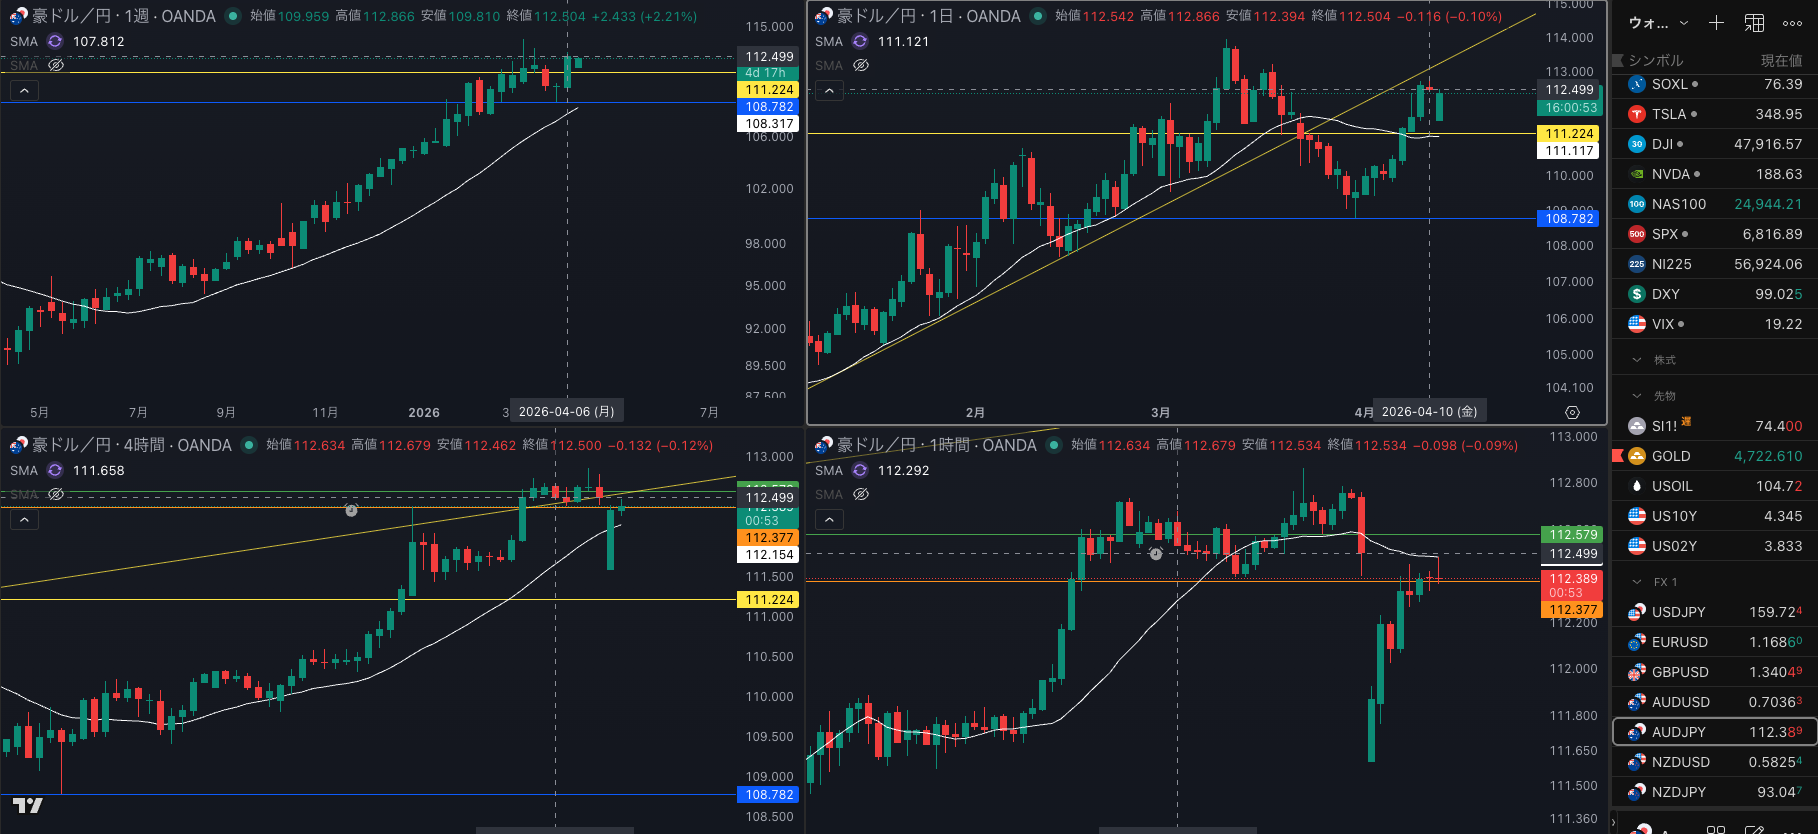This screenshot has height=834, width=1818.
Task: Expand the 株式 watchlist section
Action: (x=1637, y=360)
